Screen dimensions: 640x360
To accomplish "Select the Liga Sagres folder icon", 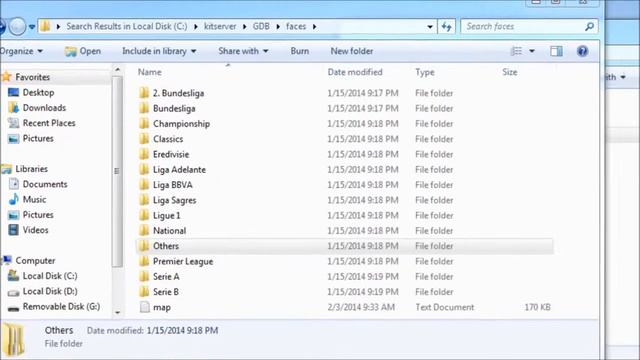I will [144, 200].
